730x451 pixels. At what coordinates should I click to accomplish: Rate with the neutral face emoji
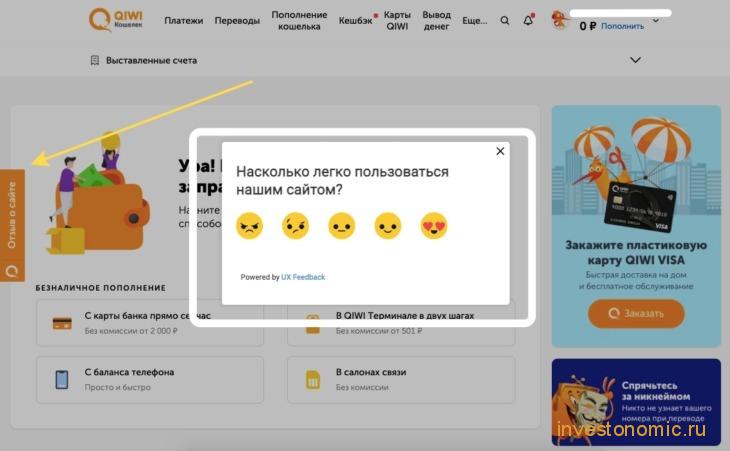(x=342, y=226)
